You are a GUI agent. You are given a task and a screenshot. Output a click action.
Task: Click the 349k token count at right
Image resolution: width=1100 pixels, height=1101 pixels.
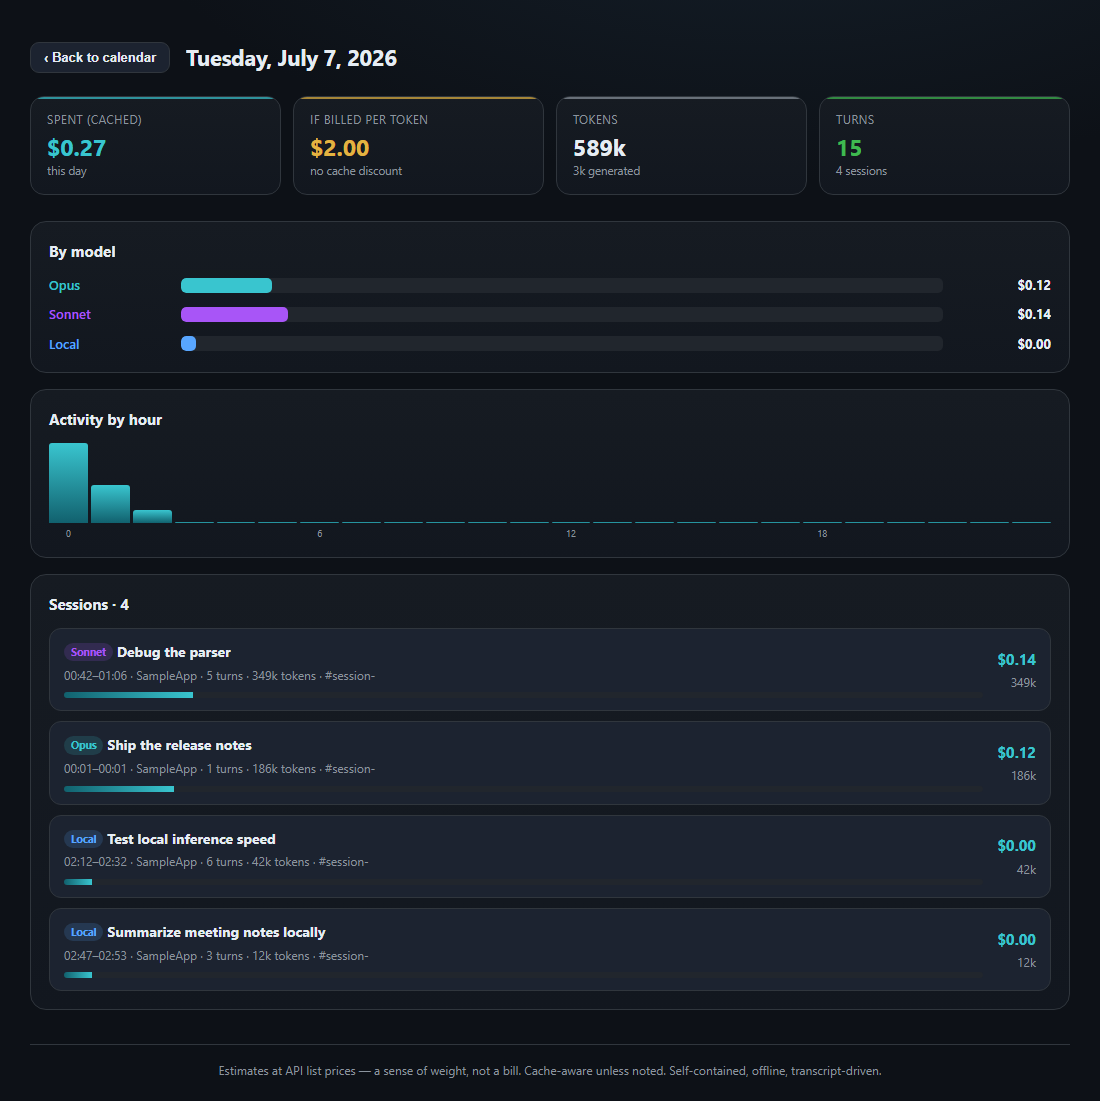click(x=1023, y=683)
